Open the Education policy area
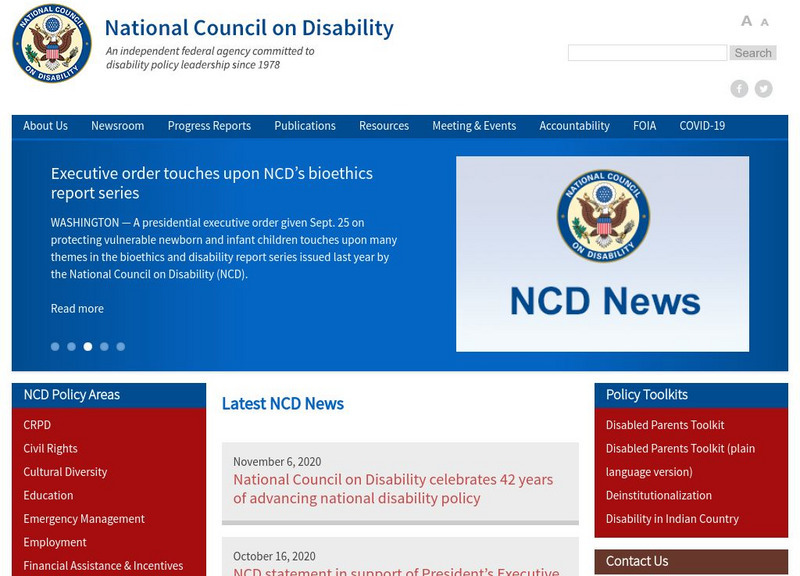The image size is (800, 576). pyautogui.click(x=48, y=495)
